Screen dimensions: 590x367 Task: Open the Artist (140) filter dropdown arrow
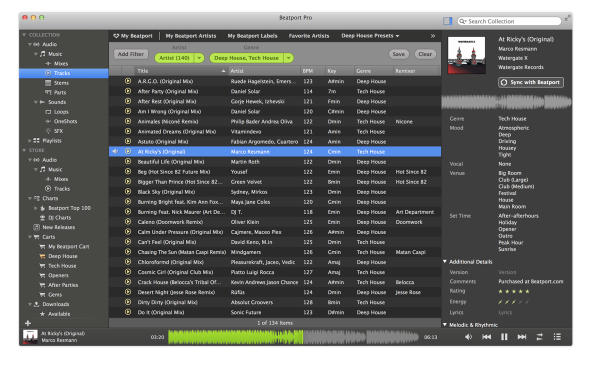(199, 58)
